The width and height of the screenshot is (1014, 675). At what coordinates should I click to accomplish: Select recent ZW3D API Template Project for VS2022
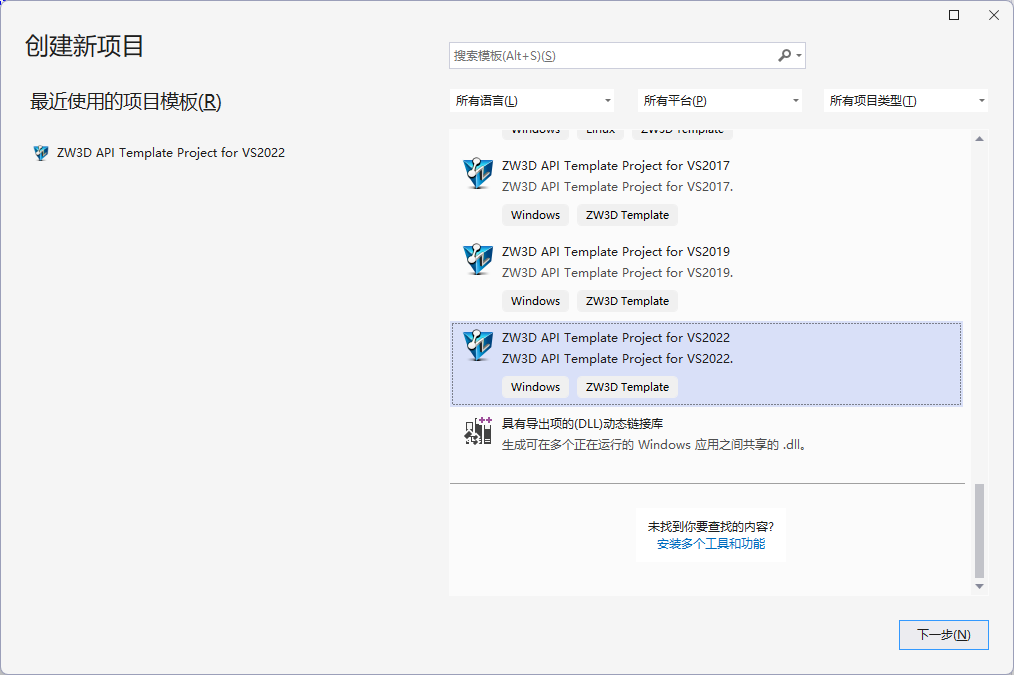coord(171,153)
